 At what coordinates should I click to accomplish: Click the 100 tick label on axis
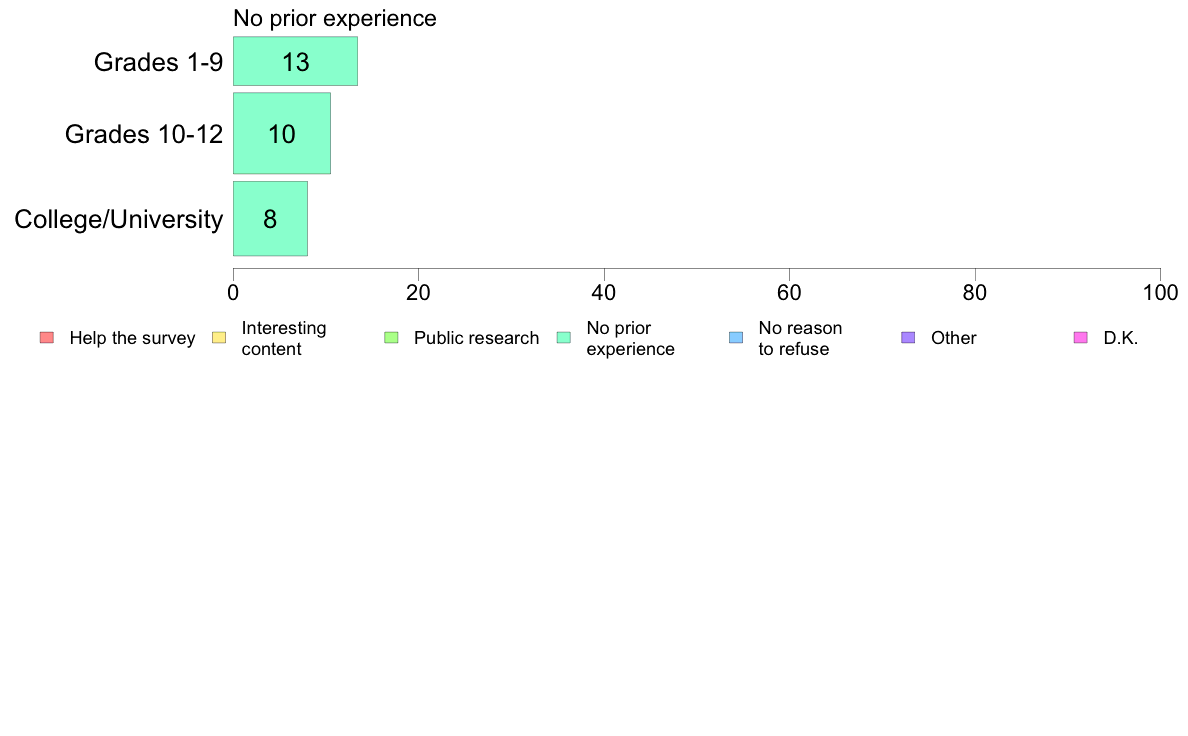coord(1160,293)
